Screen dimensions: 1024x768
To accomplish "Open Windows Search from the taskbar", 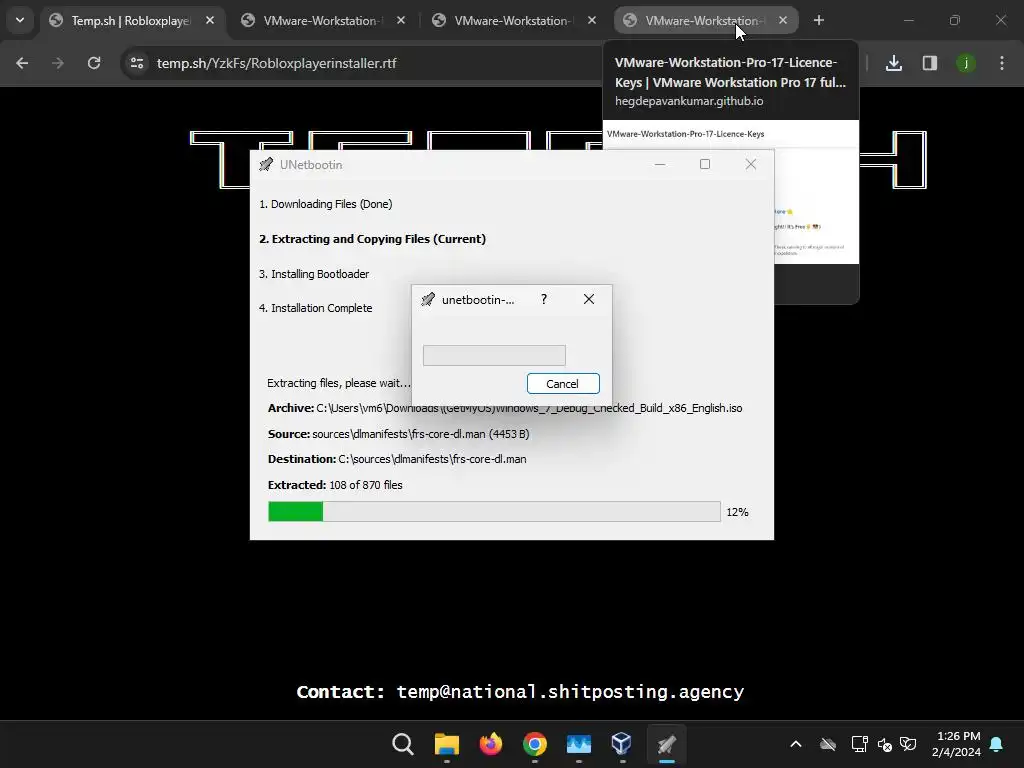I will (x=403, y=744).
